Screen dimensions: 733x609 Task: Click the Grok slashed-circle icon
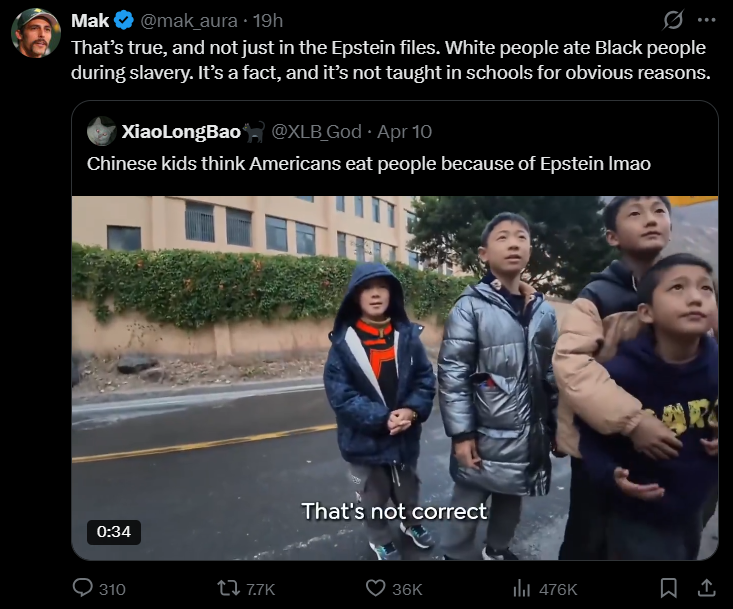tap(673, 20)
